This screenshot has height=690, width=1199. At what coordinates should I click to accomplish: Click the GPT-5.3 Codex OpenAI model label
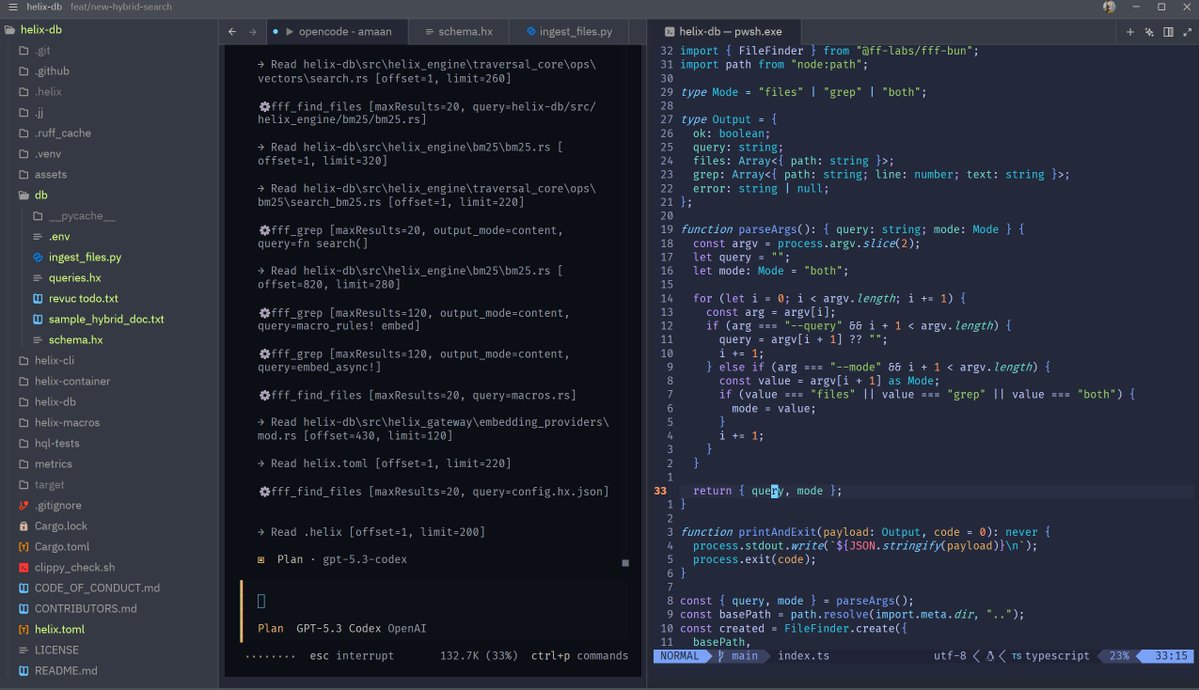tap(361, 628)
